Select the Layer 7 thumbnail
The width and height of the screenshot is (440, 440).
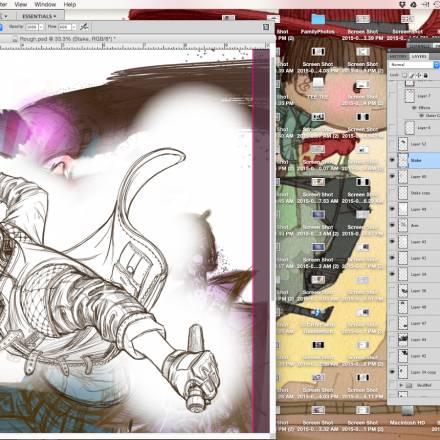[410, 96]
